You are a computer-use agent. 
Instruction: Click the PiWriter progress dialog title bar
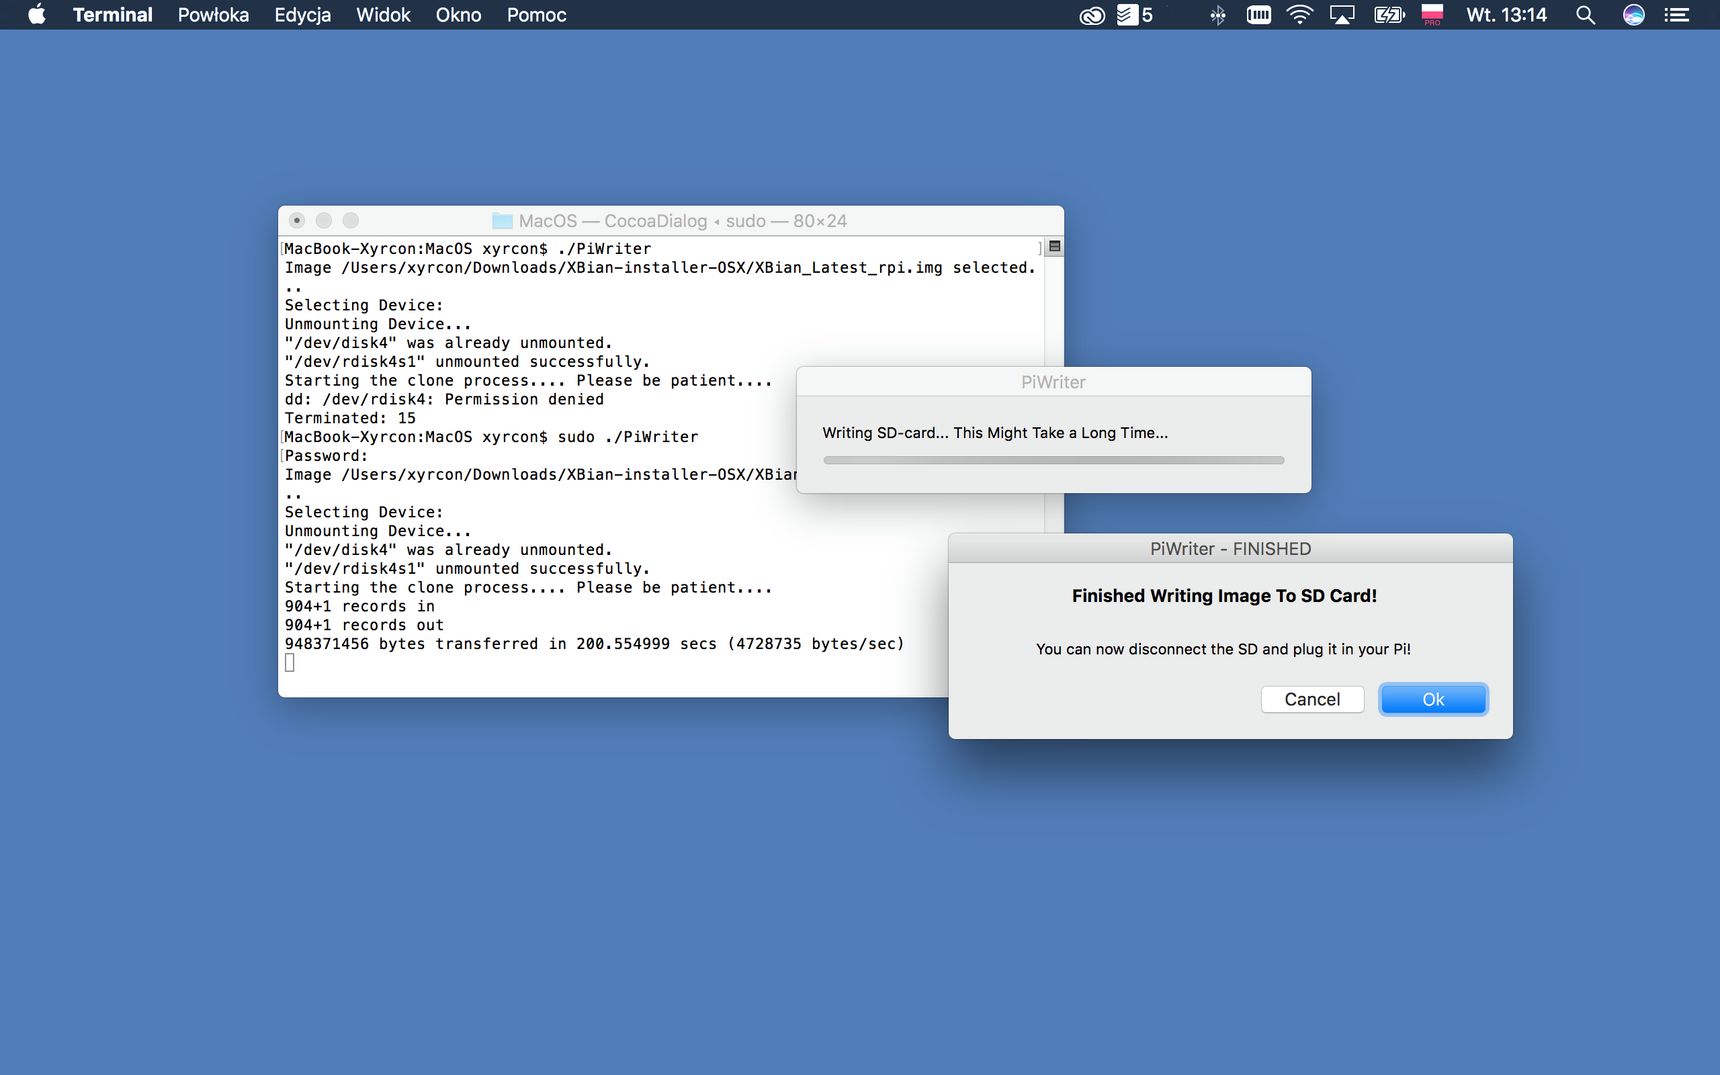[1053, 382]
